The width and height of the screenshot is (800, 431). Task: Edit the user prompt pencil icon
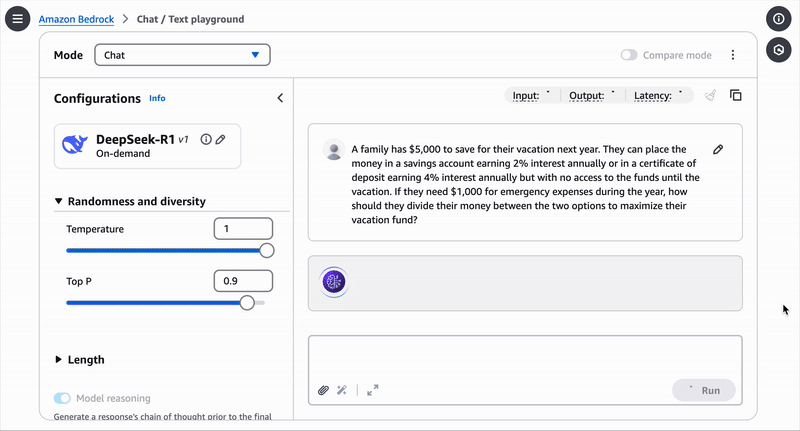(718, 149)
